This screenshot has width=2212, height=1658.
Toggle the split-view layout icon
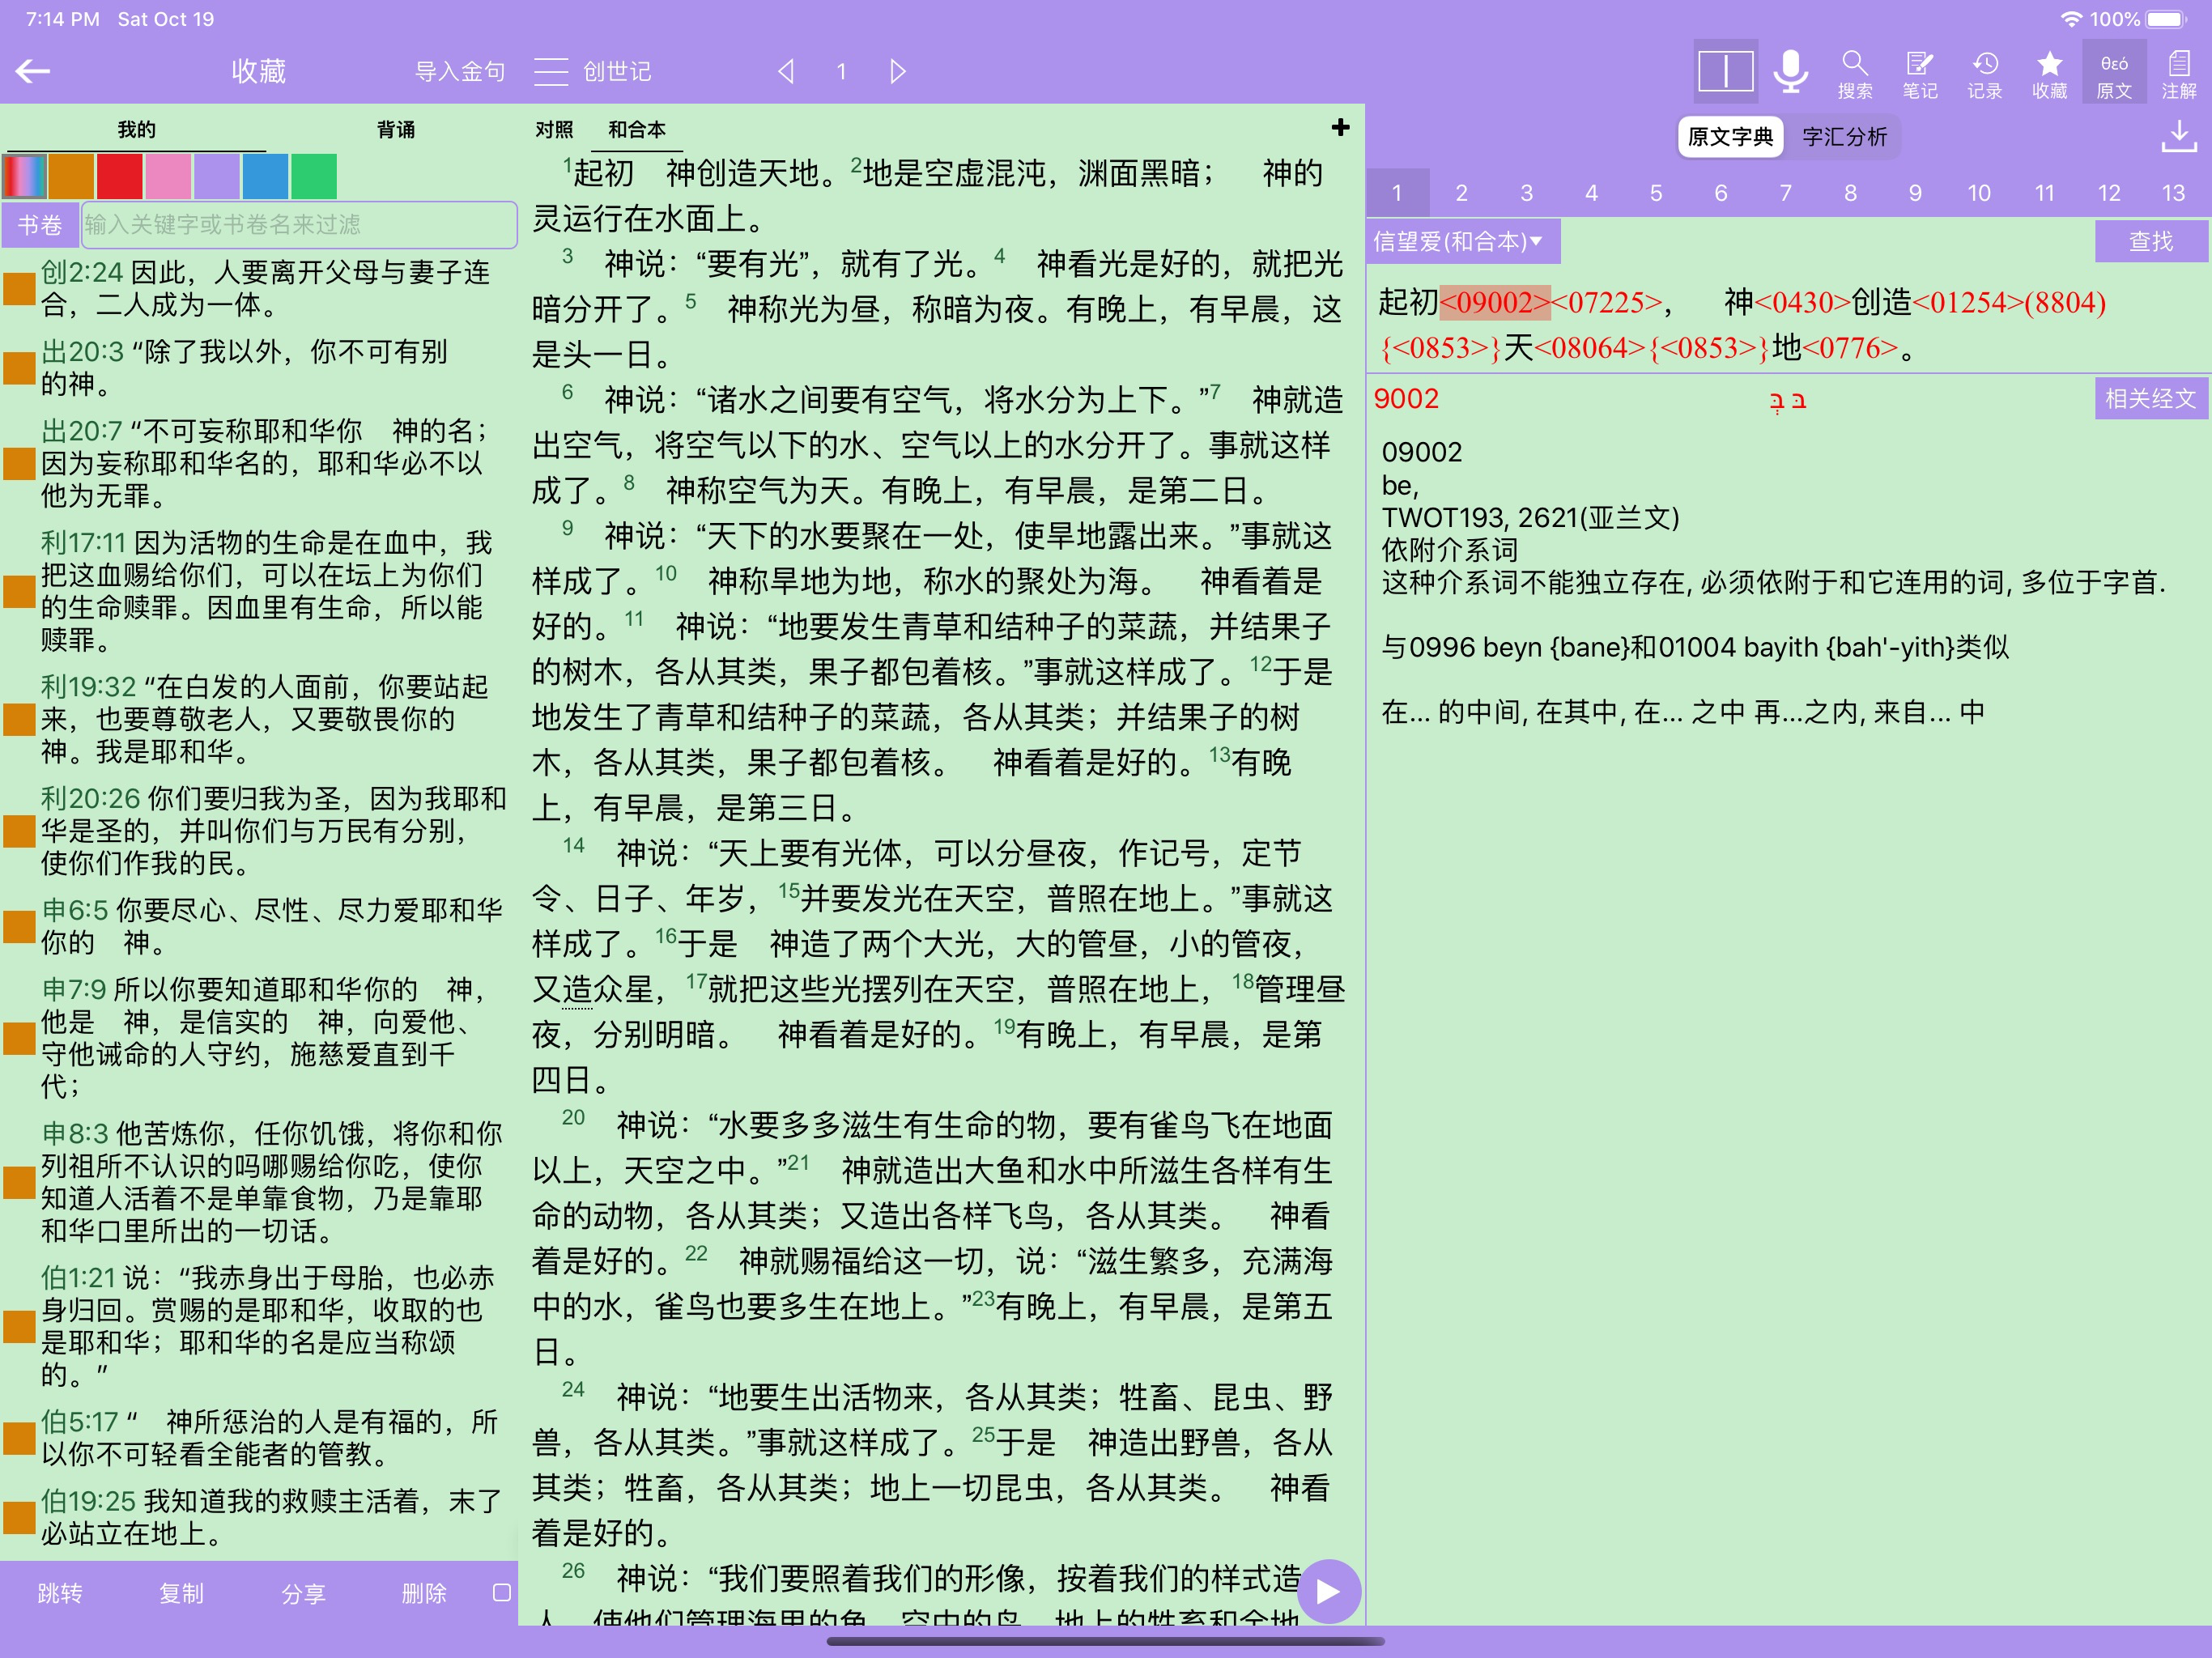[x=1725, y=71]
